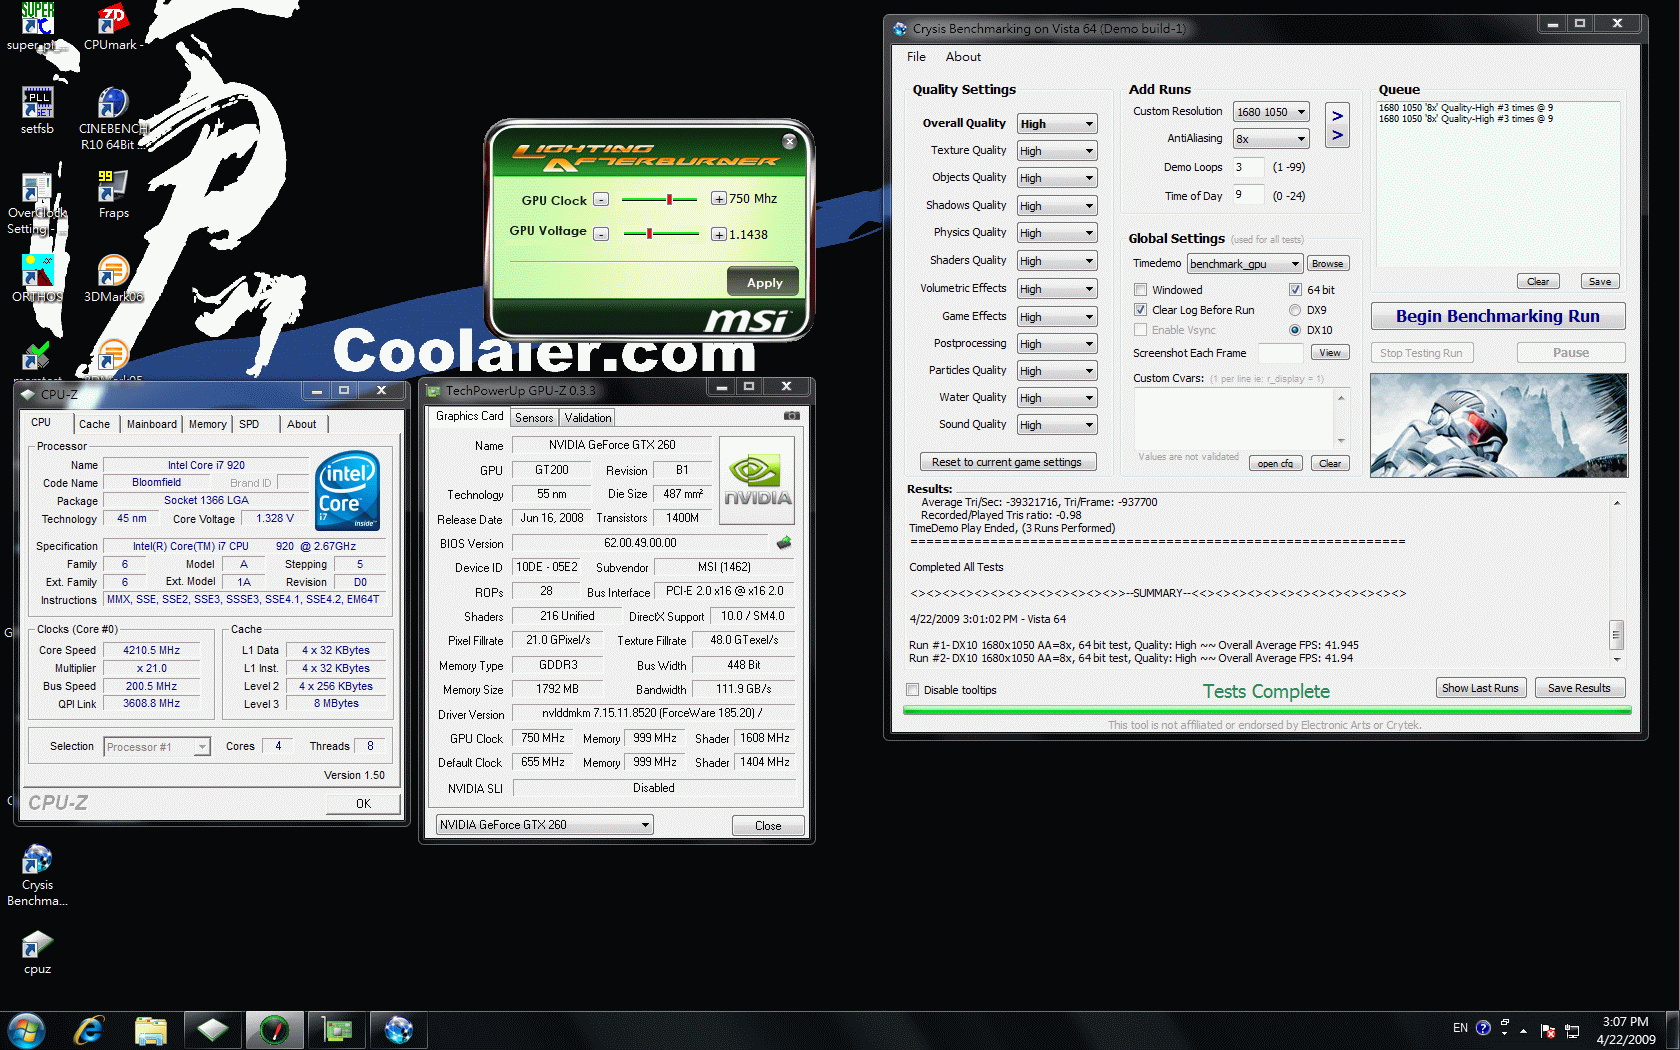1680x1050 pixels.
Task: Add antialiasing run with lower arrow button
Action: point(1337,136)
